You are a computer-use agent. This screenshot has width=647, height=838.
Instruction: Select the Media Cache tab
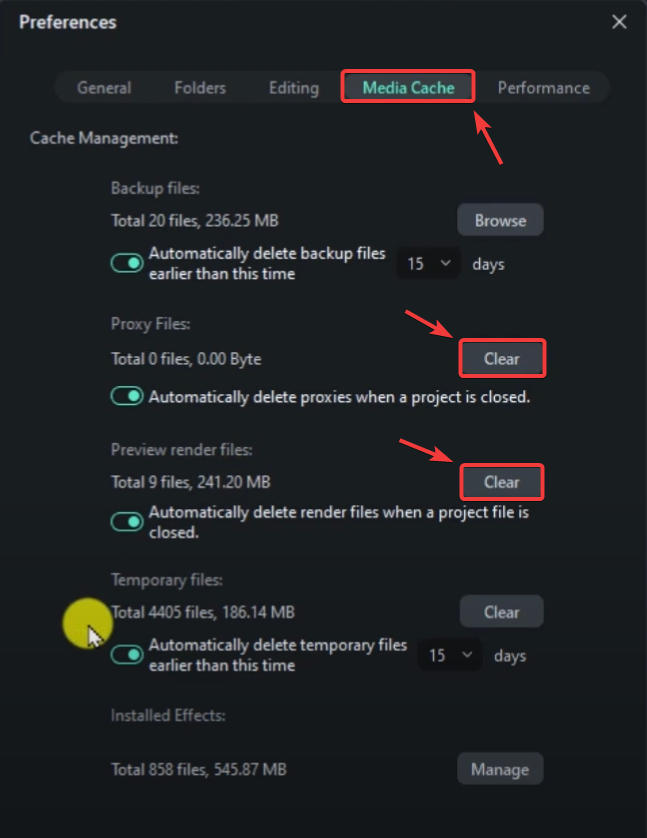click(x=408, y=88)
